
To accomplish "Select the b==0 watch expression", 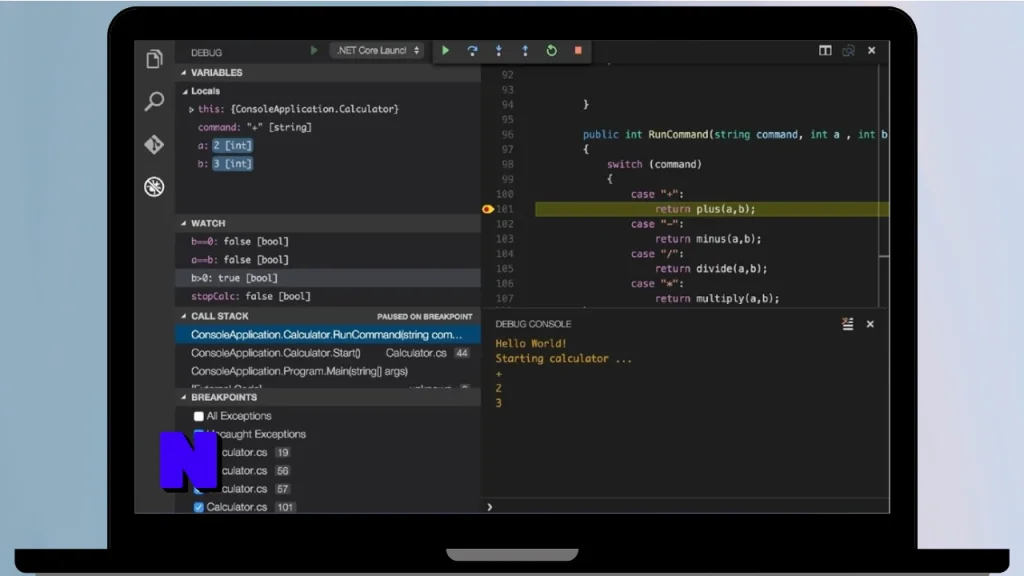I will click(x=328, y=242).
